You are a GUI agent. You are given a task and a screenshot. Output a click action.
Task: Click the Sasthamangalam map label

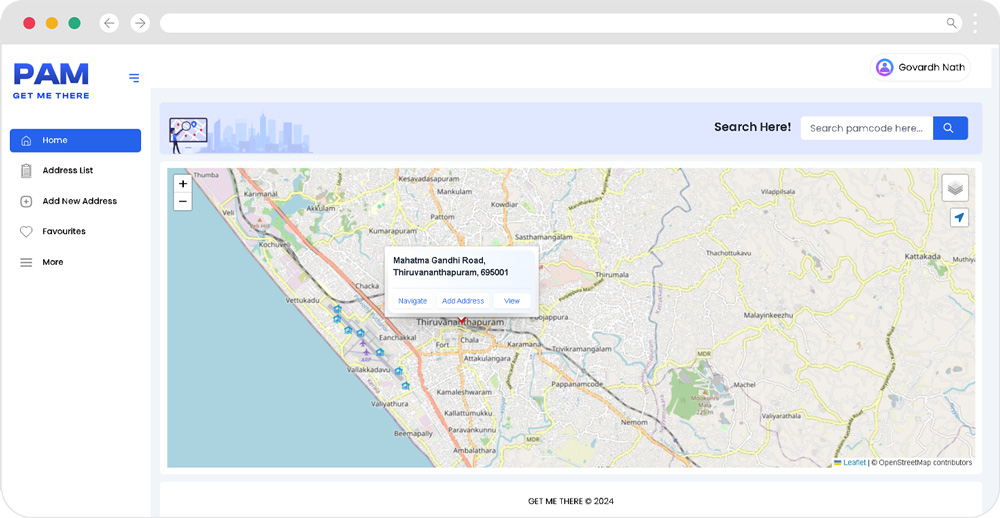pyautogui.click(x=543, y=237)
